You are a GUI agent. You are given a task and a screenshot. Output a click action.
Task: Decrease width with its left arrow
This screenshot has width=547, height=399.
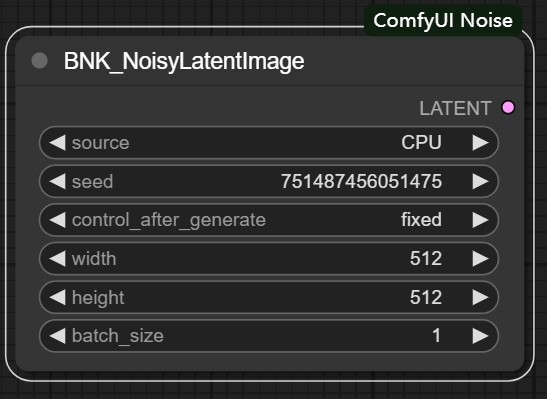coord(58,259)
